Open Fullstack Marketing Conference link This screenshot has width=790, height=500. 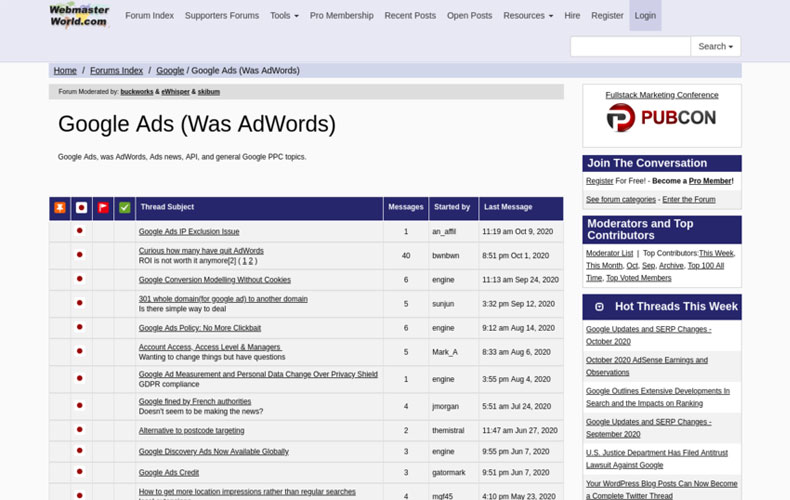pos(662,95)
